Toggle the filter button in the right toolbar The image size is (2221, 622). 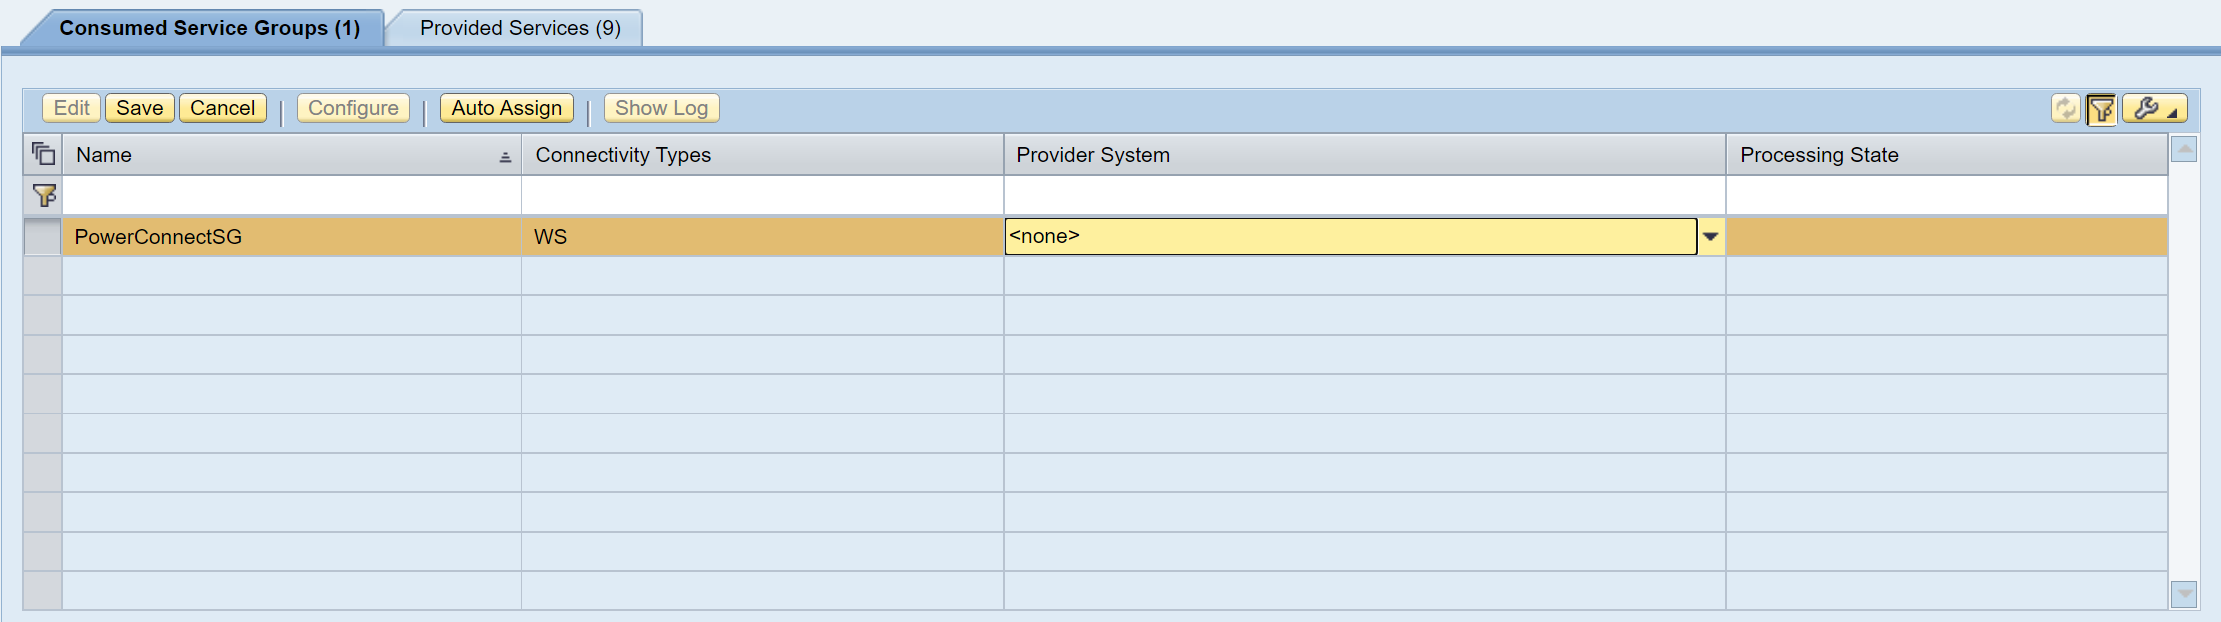click(2101, 108)
